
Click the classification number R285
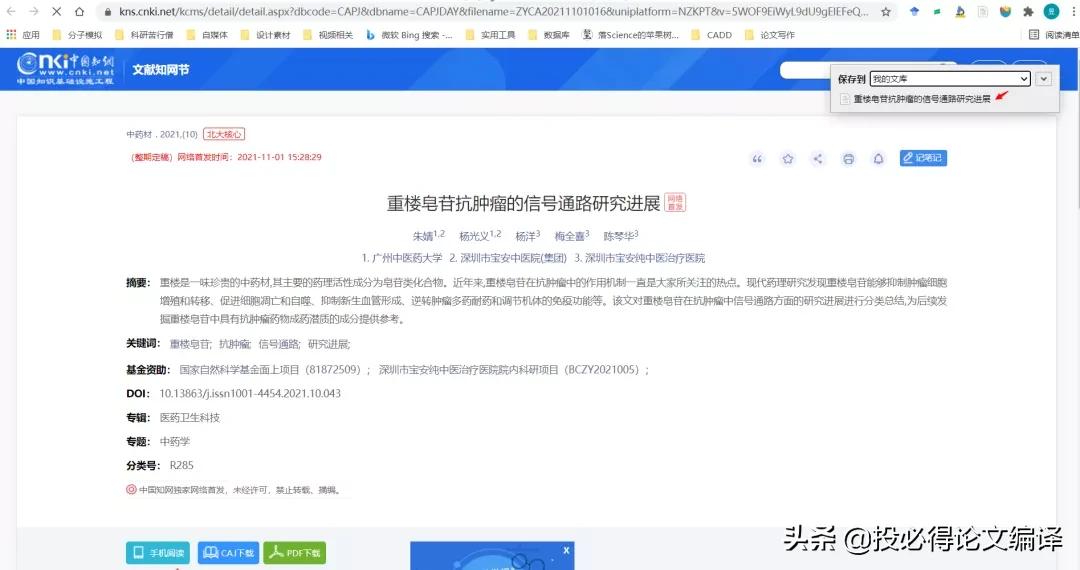pos(181,465)
